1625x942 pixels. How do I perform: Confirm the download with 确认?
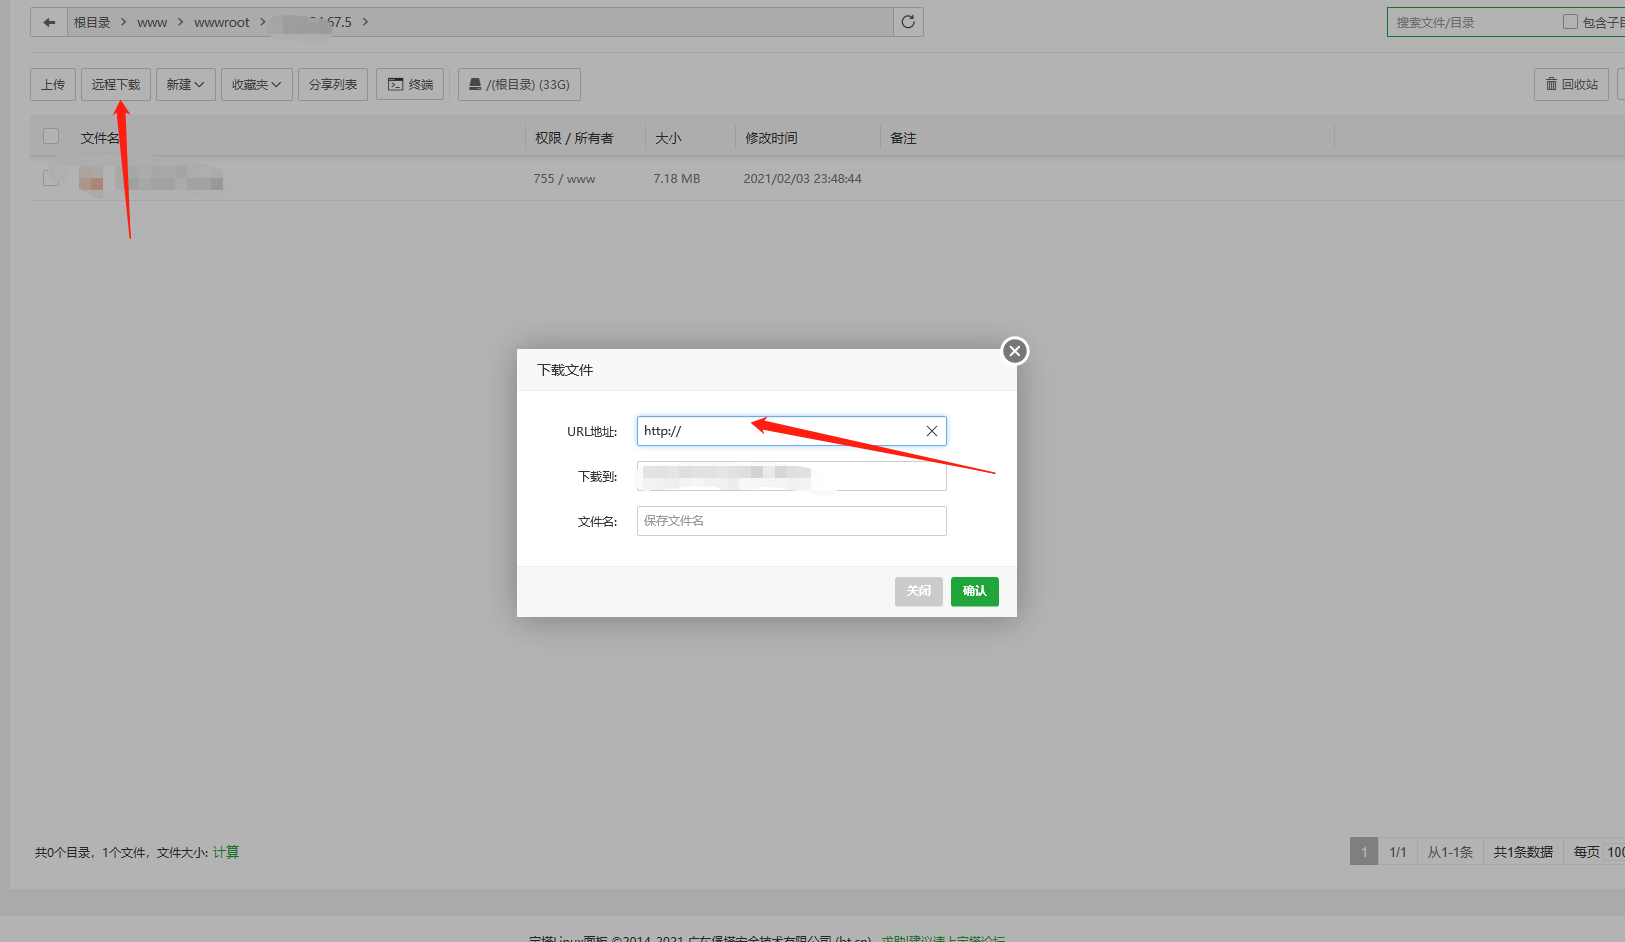[975, 591]
